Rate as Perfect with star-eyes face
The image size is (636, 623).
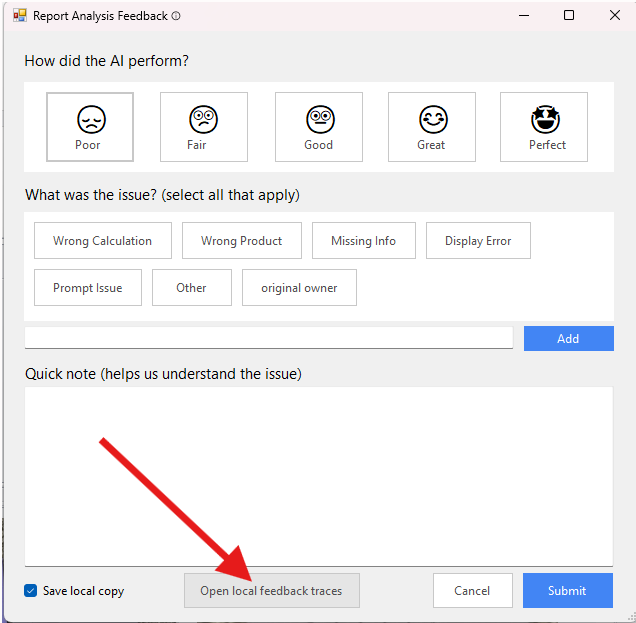[544, 127]
